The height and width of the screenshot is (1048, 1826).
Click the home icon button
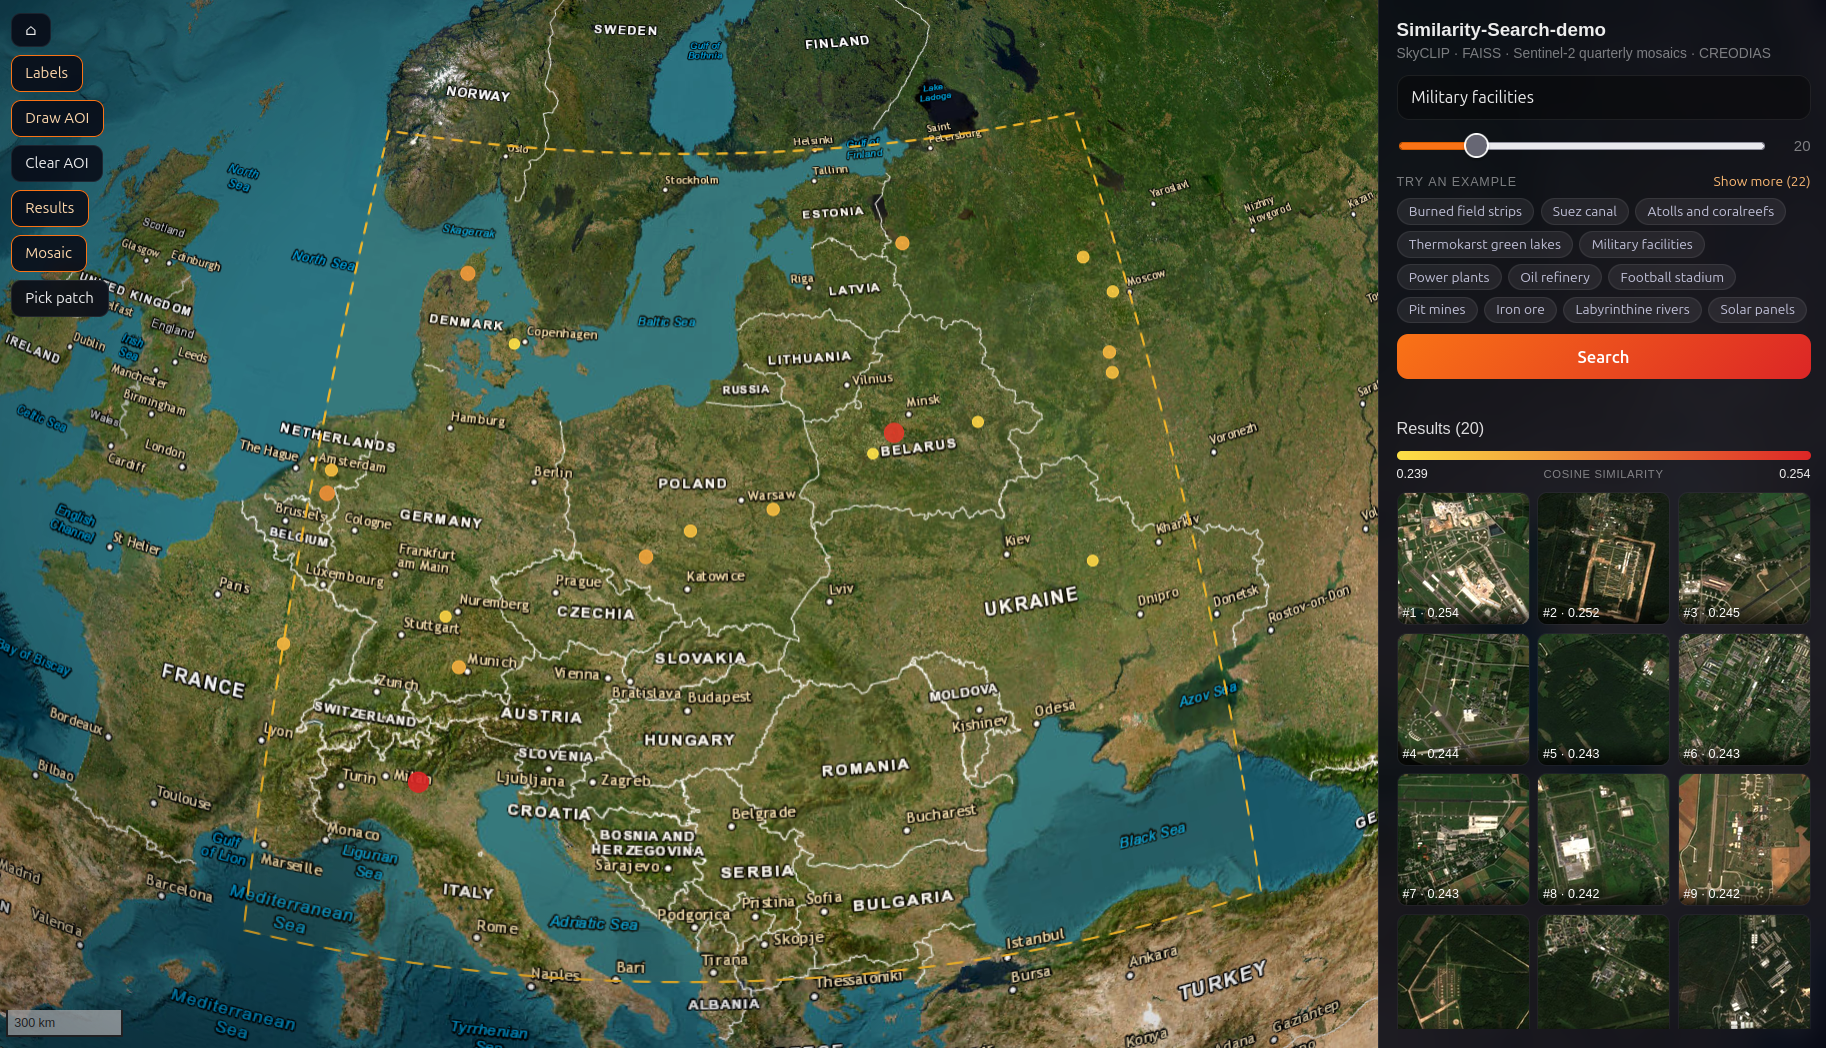(31, 30)
